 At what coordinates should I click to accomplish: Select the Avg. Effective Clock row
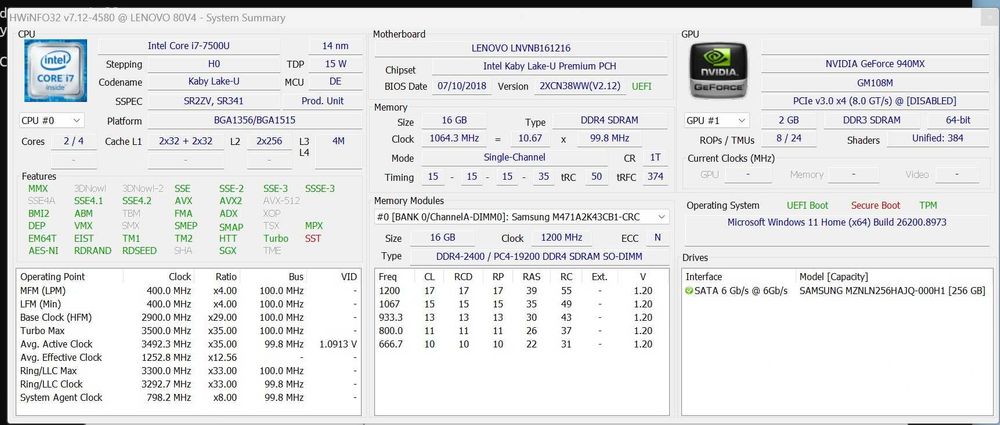[188, 357]
